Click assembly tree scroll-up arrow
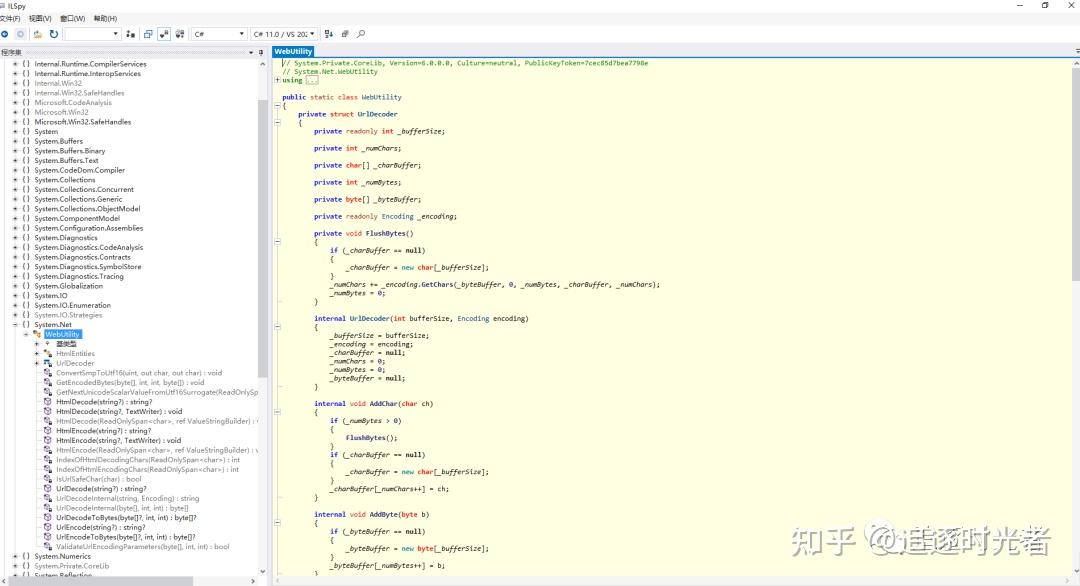 tap(262, 63)
